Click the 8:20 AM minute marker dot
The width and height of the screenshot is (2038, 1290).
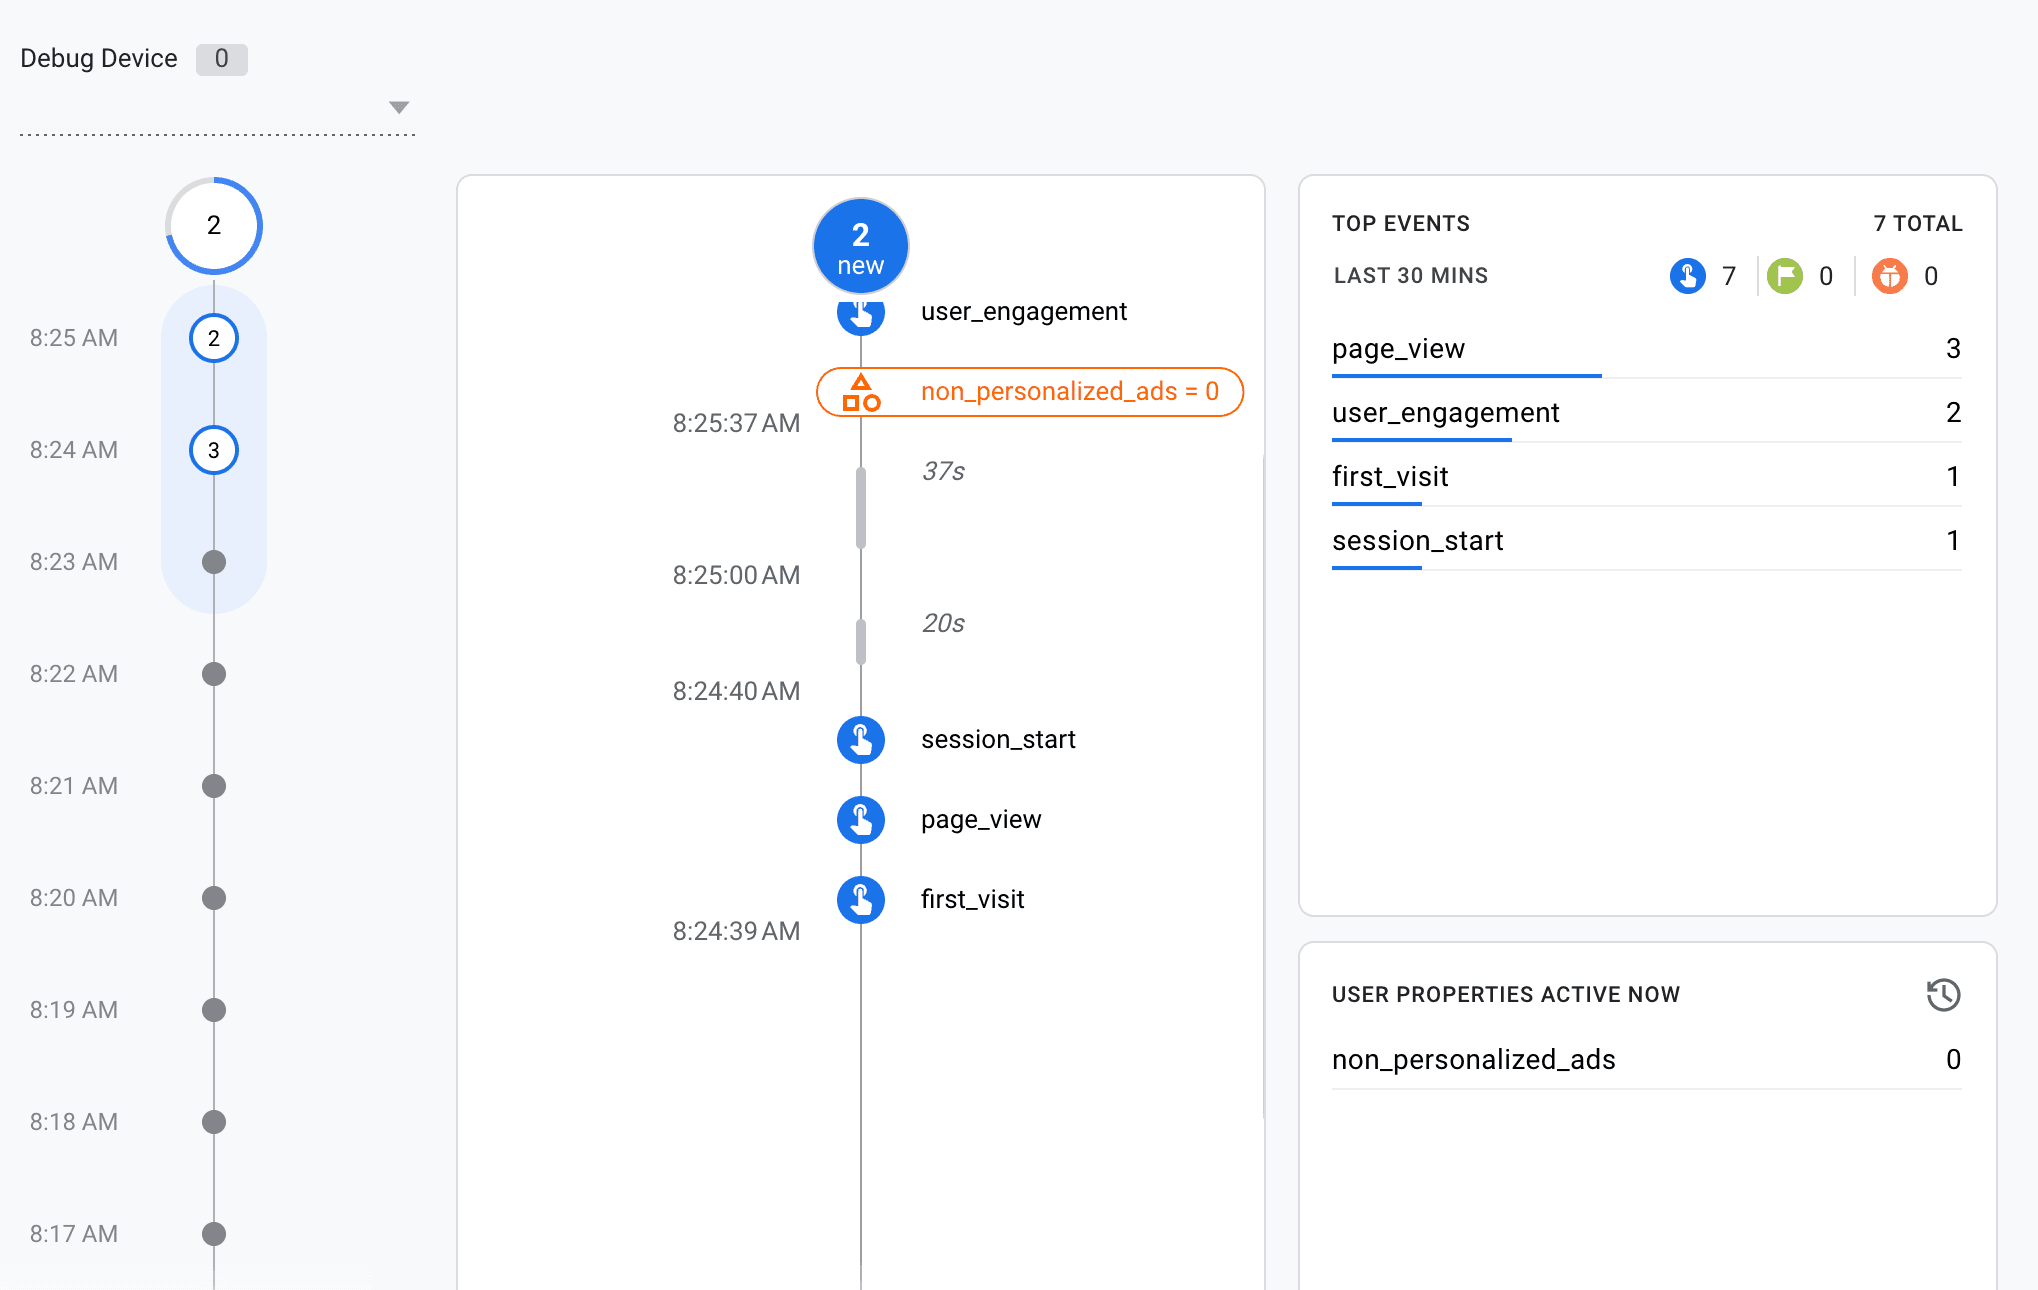point(214,898)
